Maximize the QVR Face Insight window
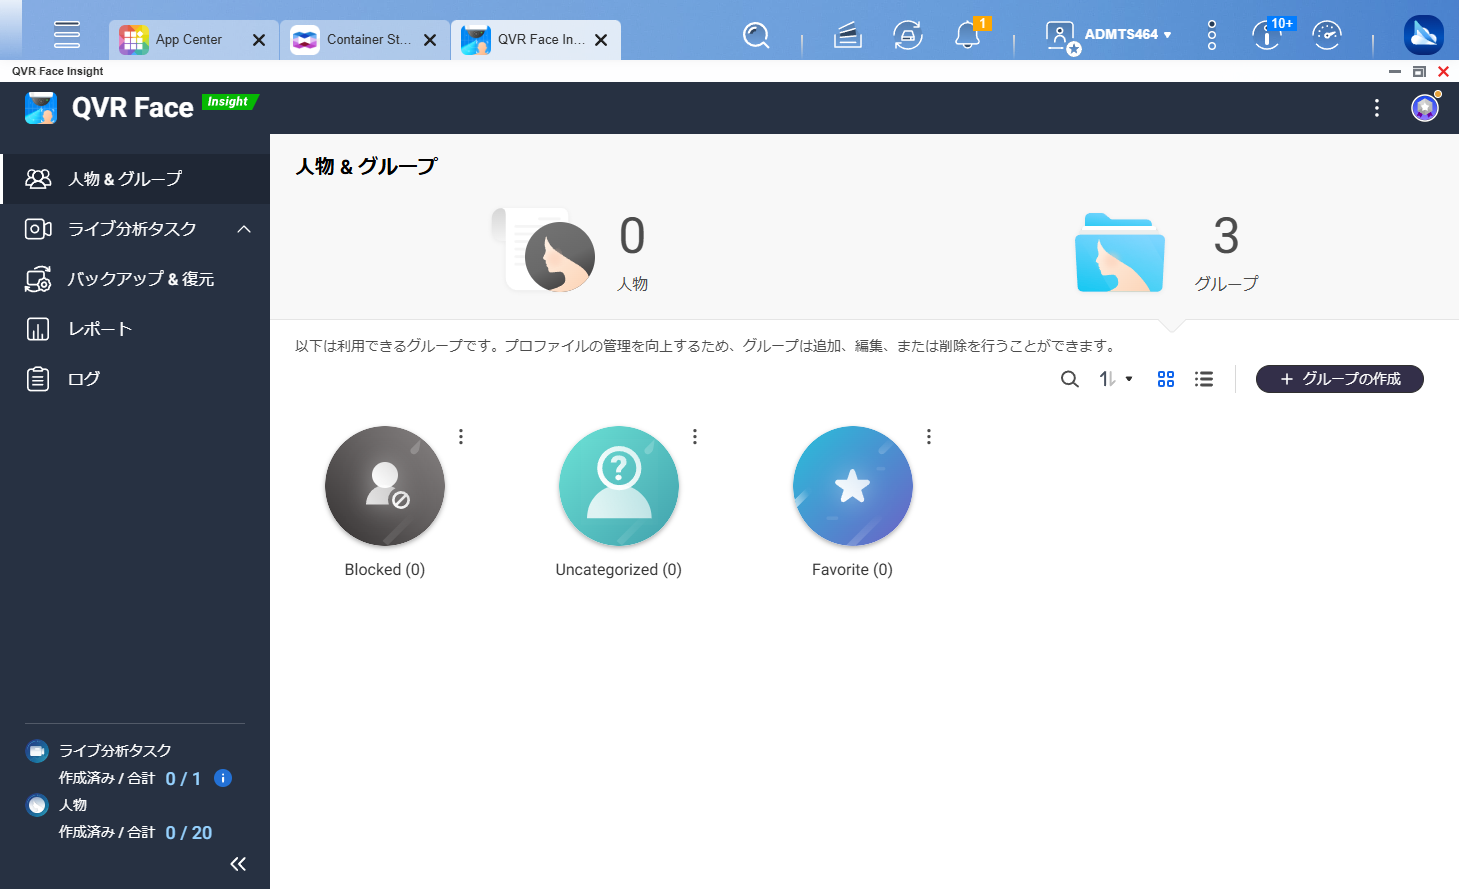 [1419, 72]
